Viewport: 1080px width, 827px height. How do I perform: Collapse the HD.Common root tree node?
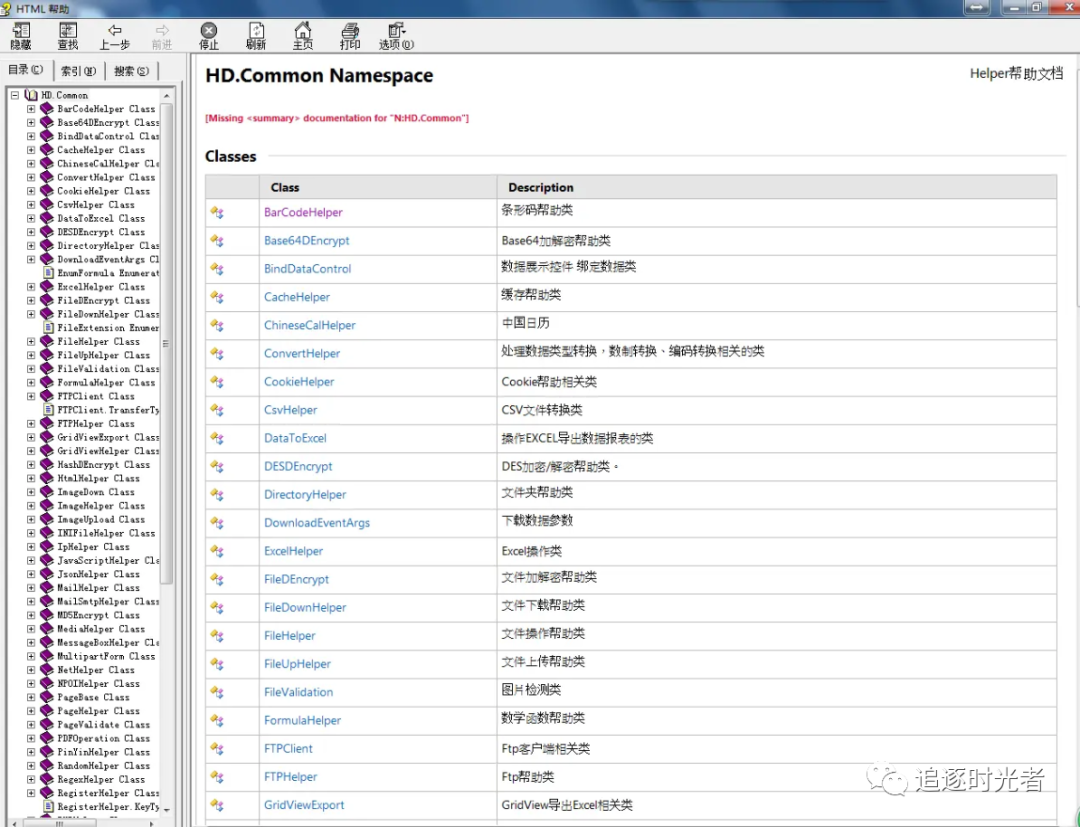point(14,95)
